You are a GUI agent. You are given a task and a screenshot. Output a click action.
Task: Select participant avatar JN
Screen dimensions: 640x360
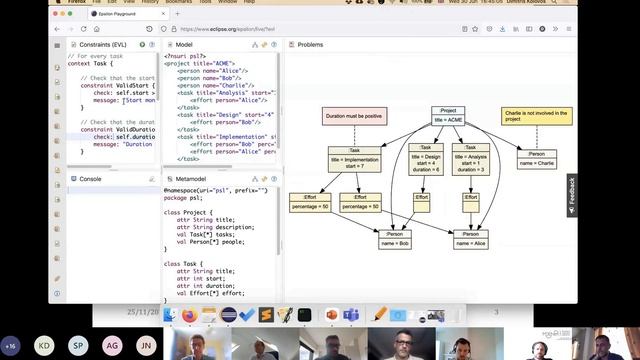coord(146,346)
